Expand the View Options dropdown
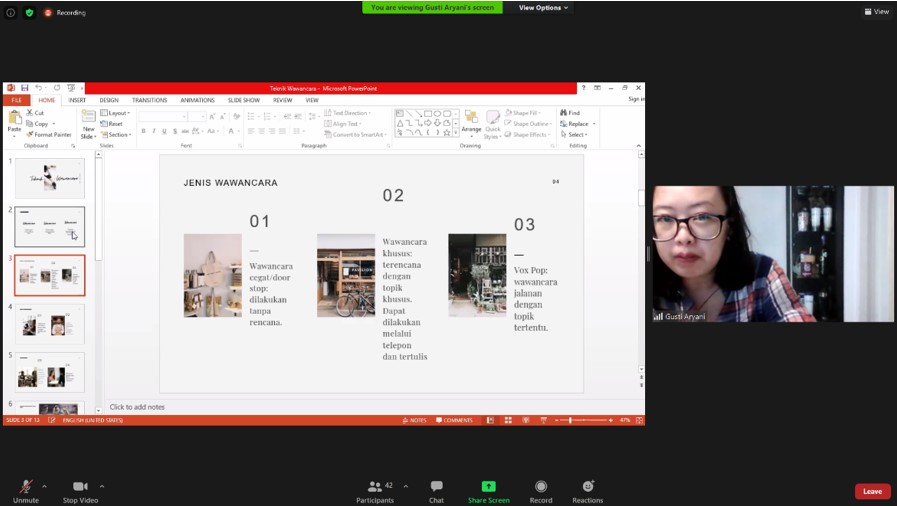897x506 pixels. click(543, 8)
